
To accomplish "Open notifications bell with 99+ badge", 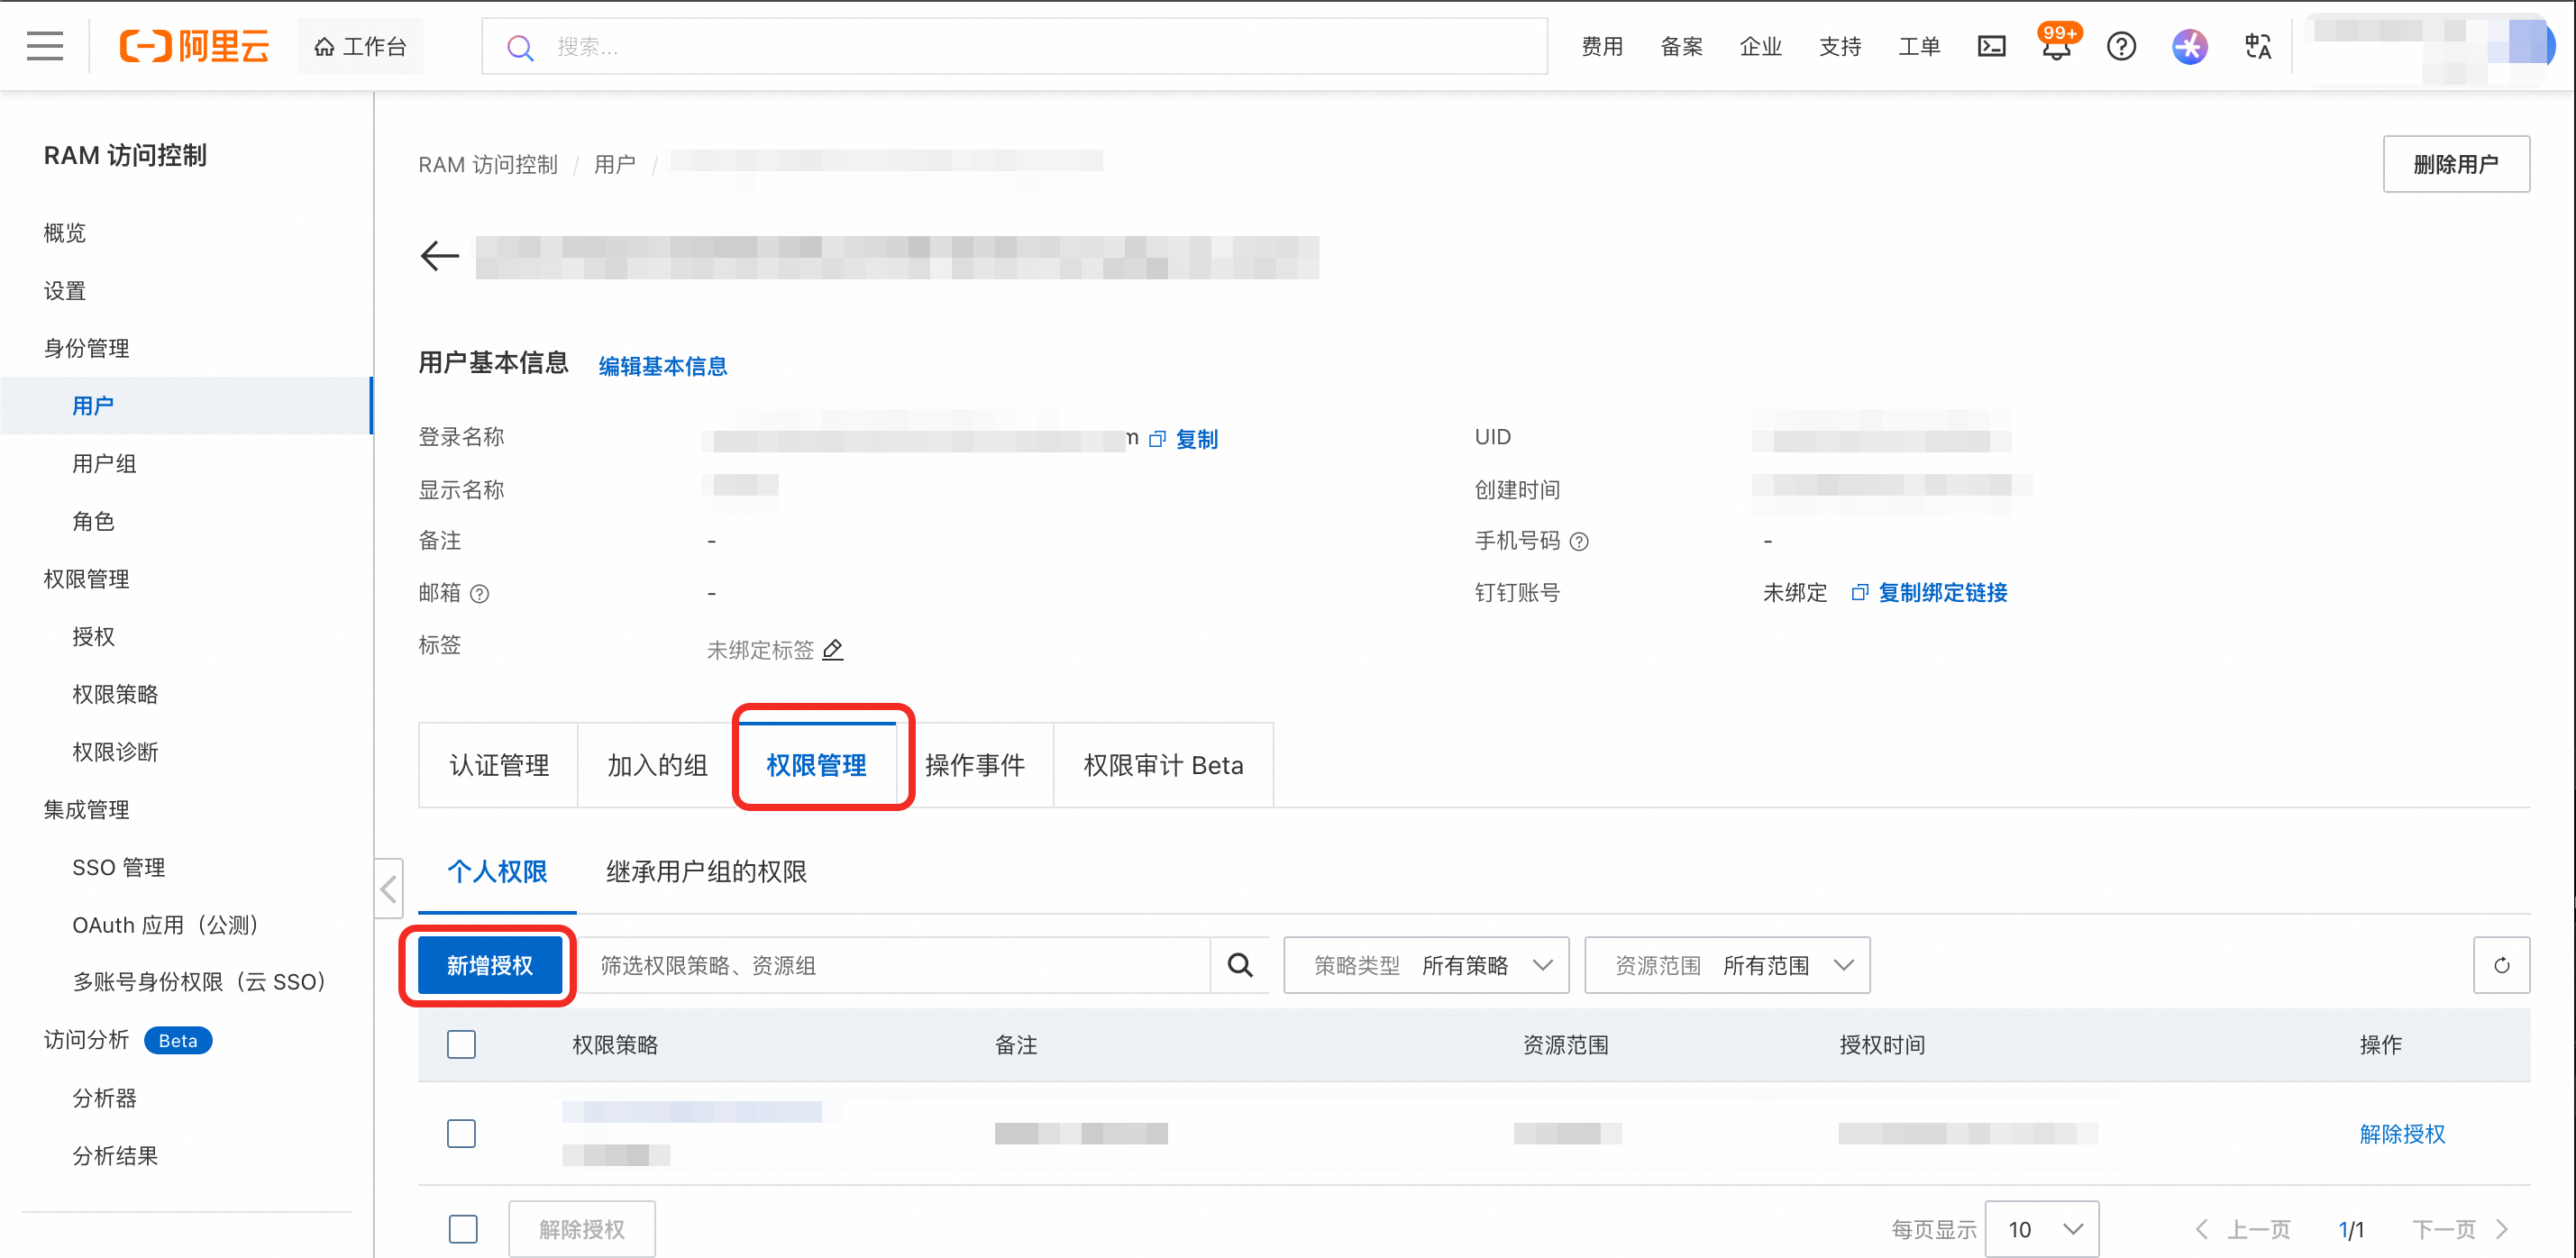I will click(2055, 48).
